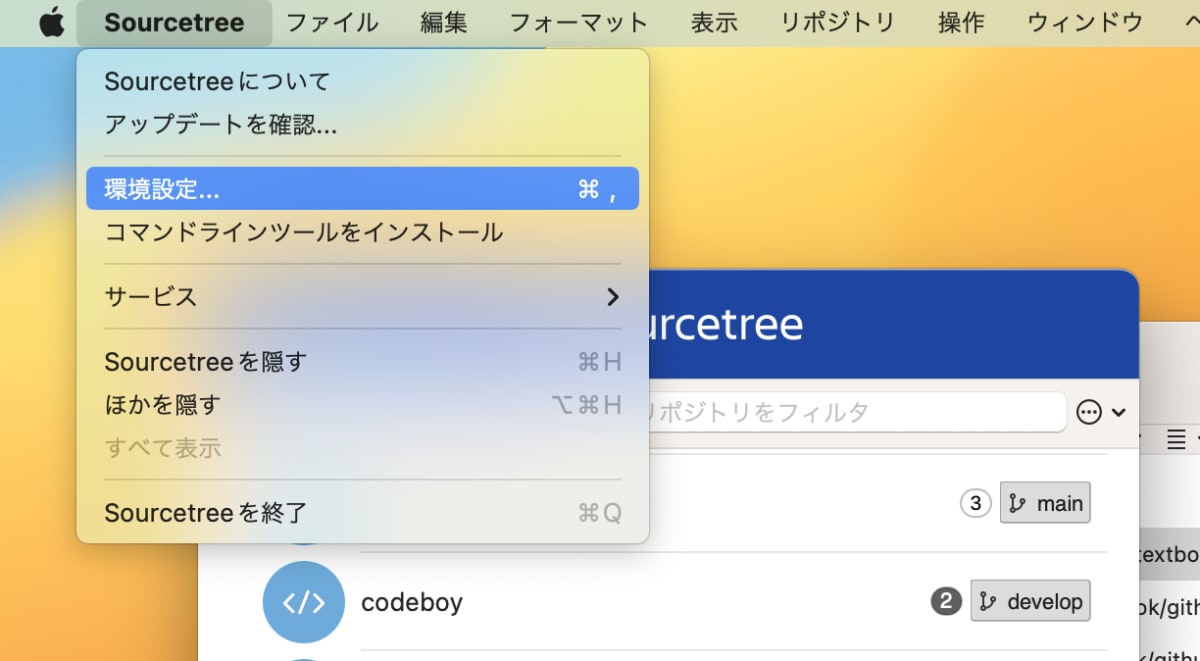Expand the サービス submenu
The height and width of the screenshot is (661, 1200).
362,297
